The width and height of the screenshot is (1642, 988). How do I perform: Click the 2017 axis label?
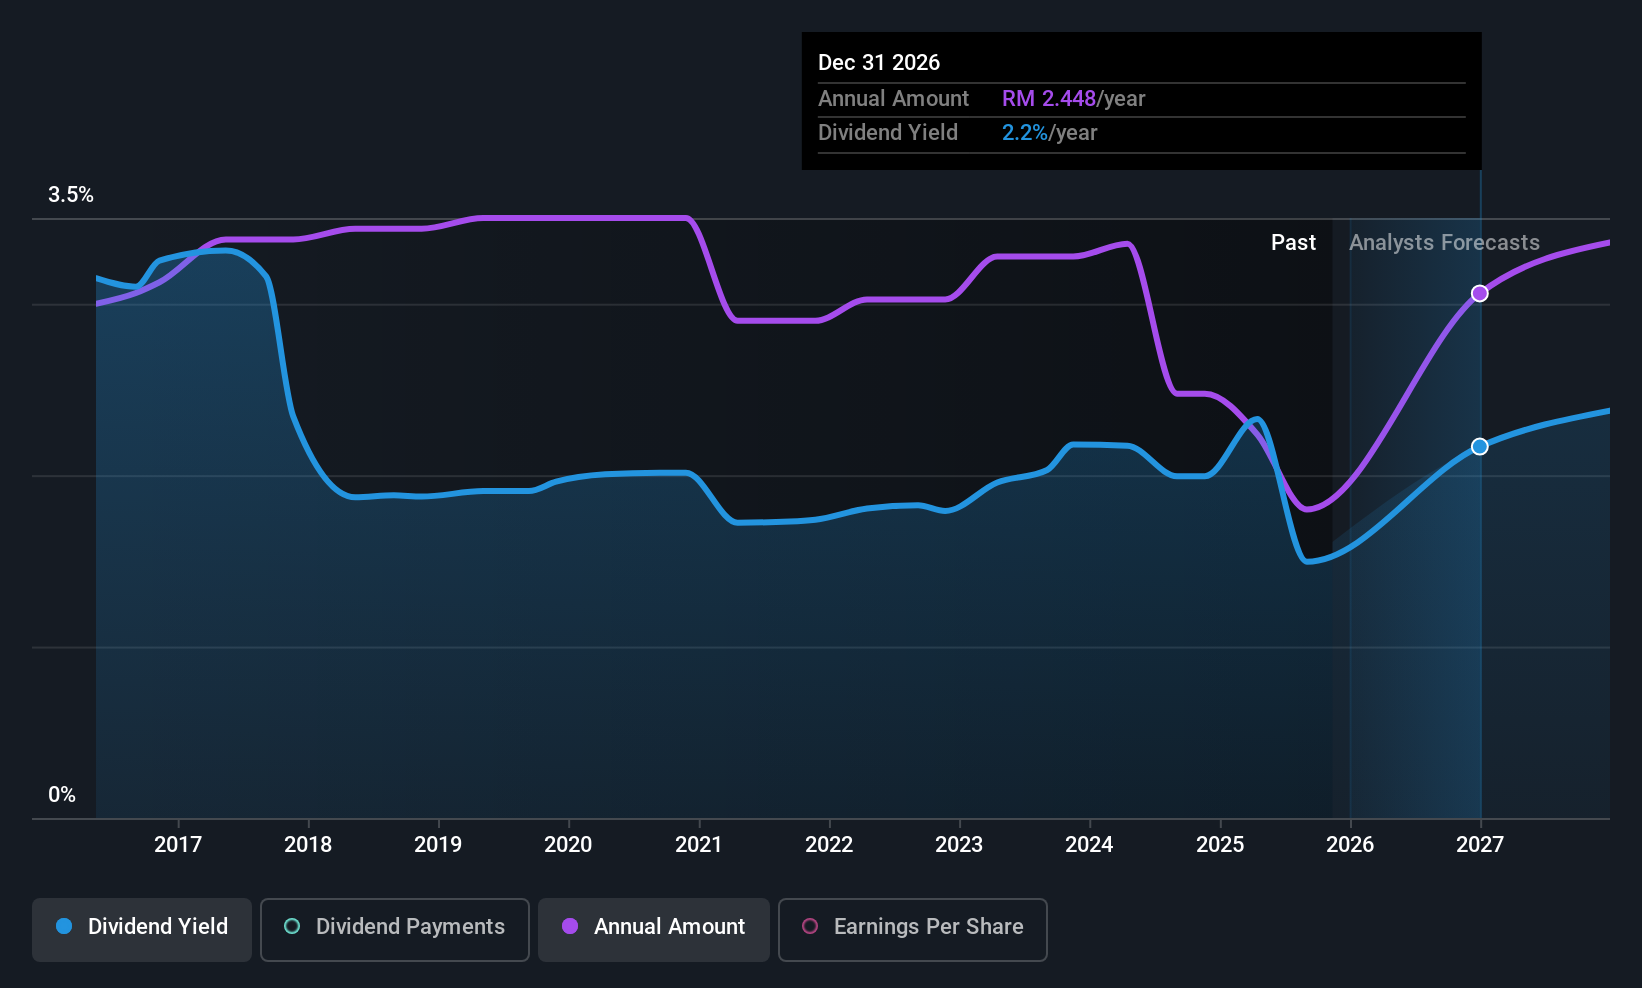click(178, 844)
